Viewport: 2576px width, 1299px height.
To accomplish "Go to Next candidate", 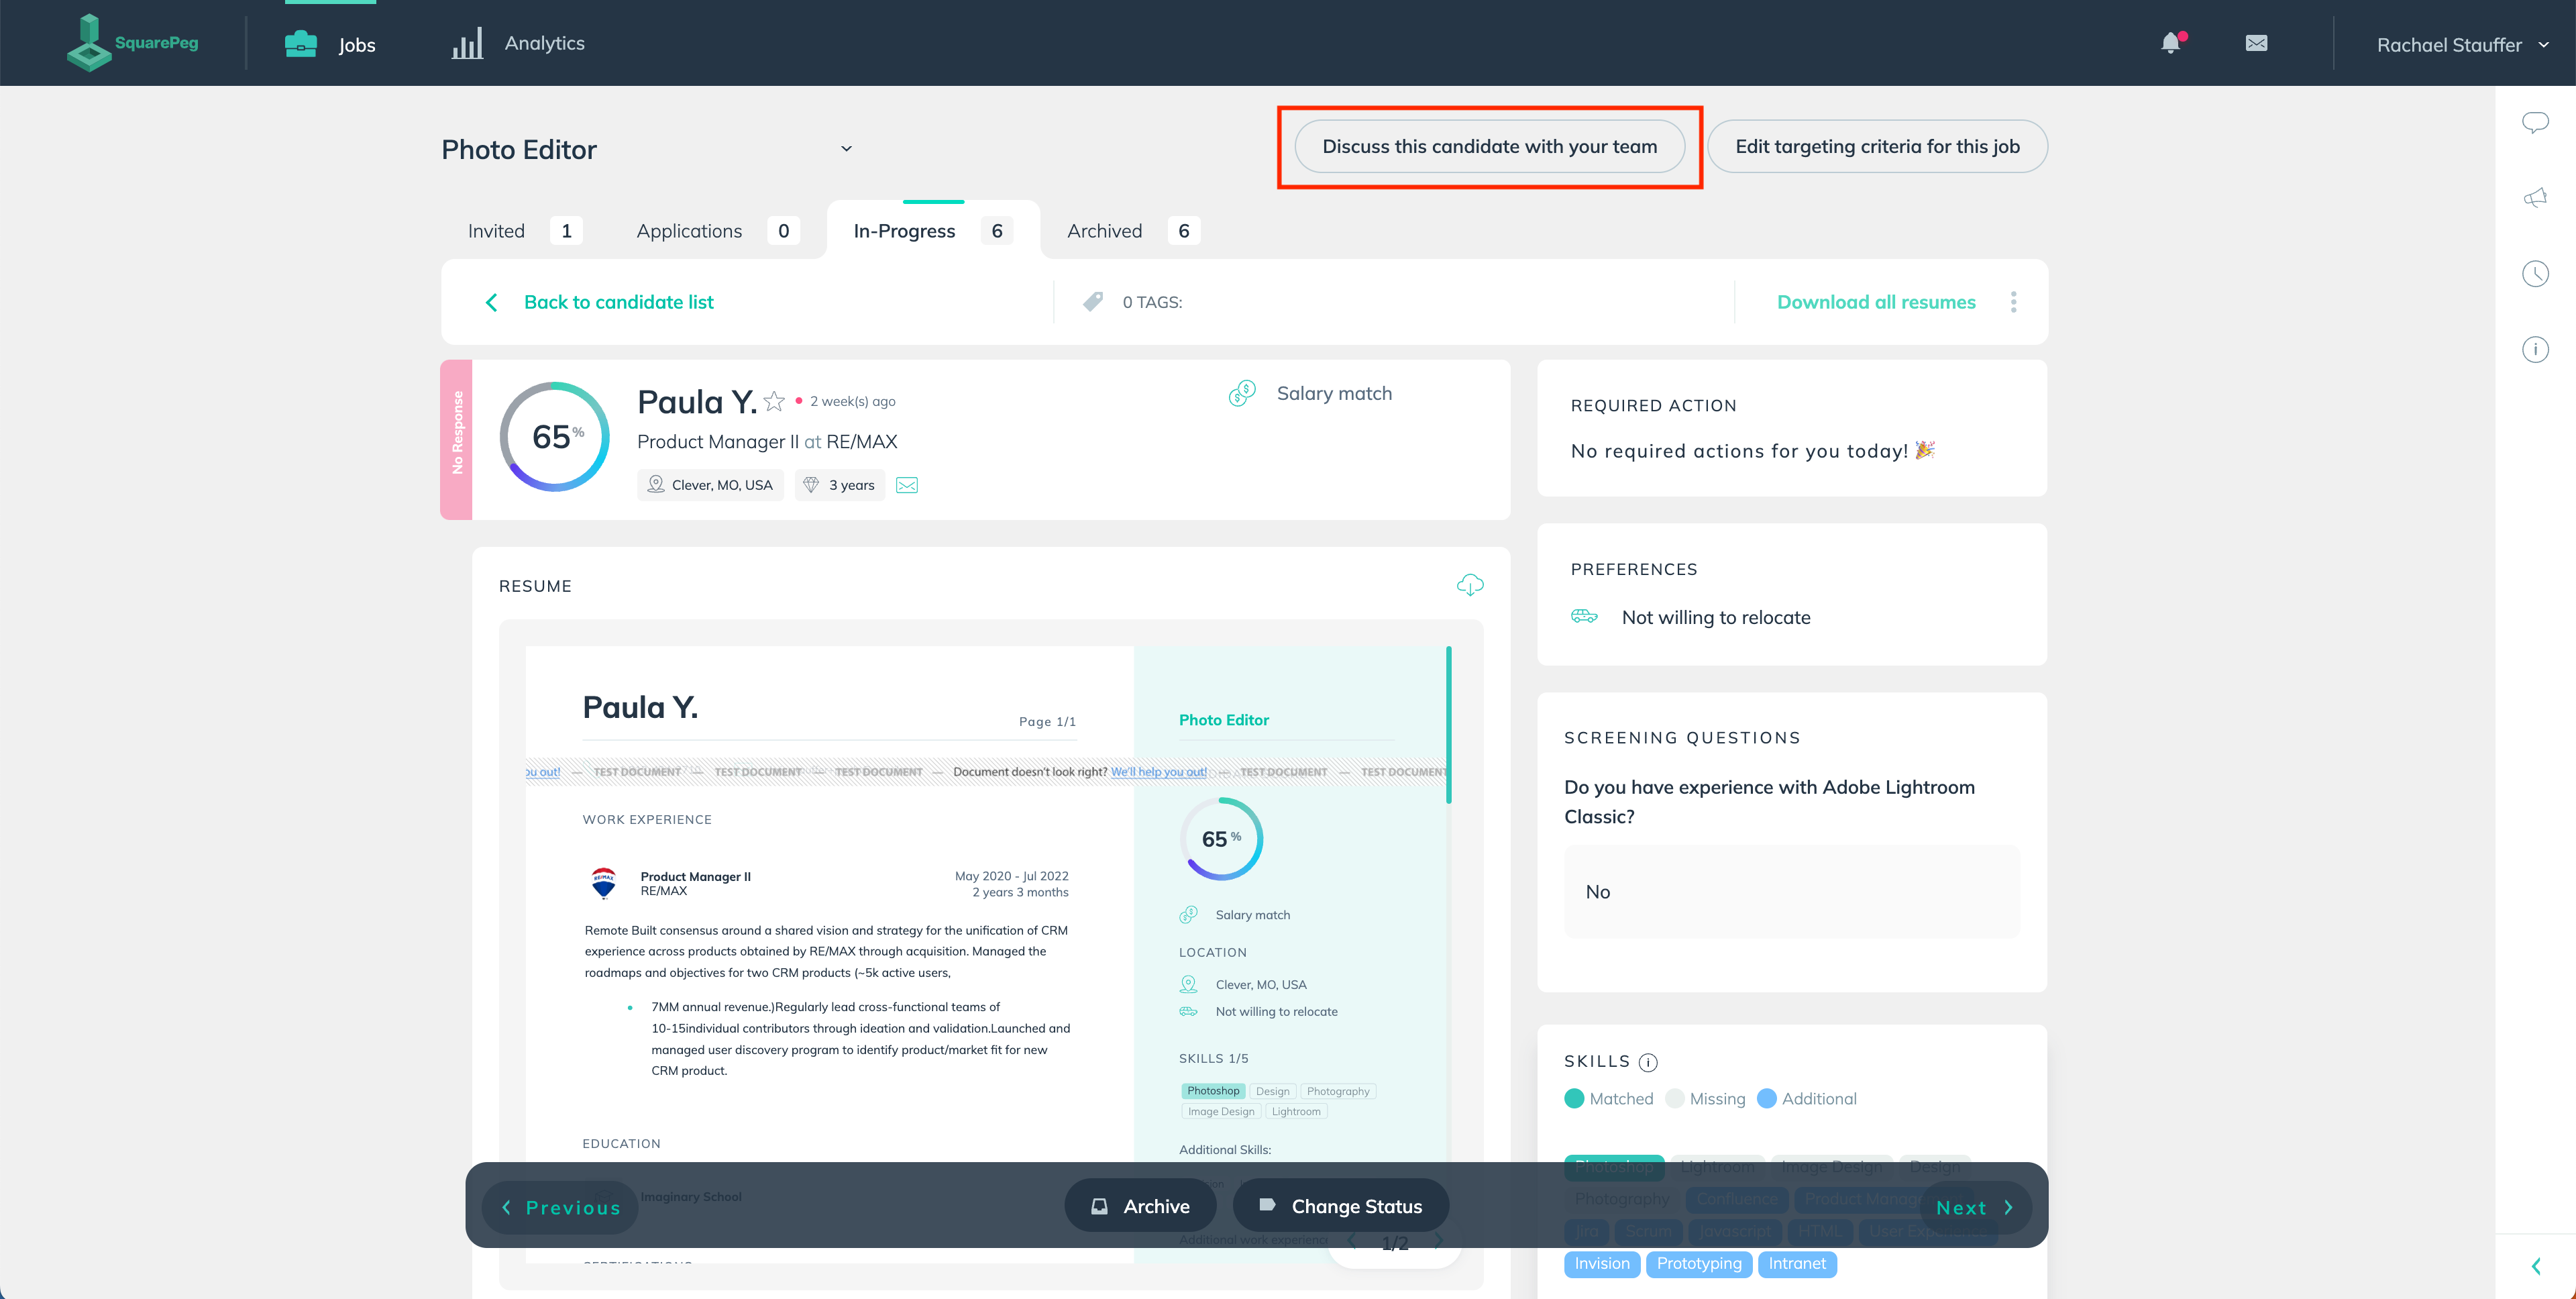I will pyautogui.click(x=1975, y=1207).
